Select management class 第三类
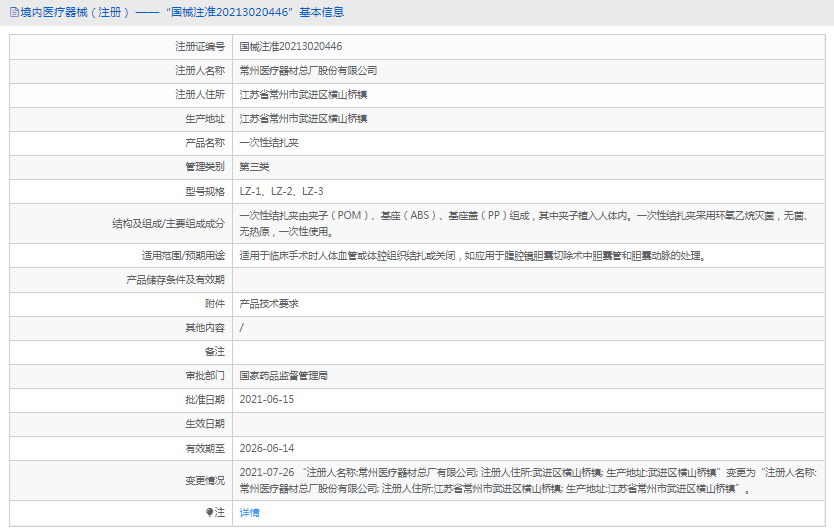834x531 pixels. click(254, 167)
